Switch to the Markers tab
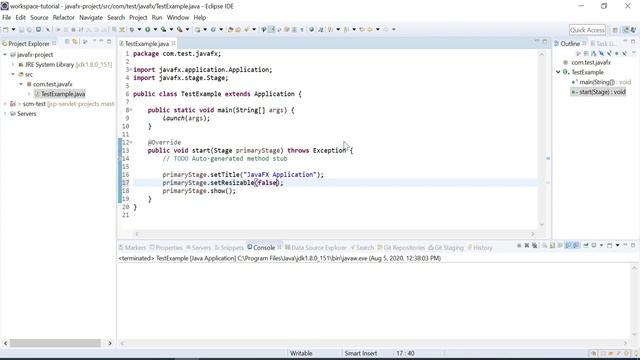The image size is (640, 360). coord(132,247)
